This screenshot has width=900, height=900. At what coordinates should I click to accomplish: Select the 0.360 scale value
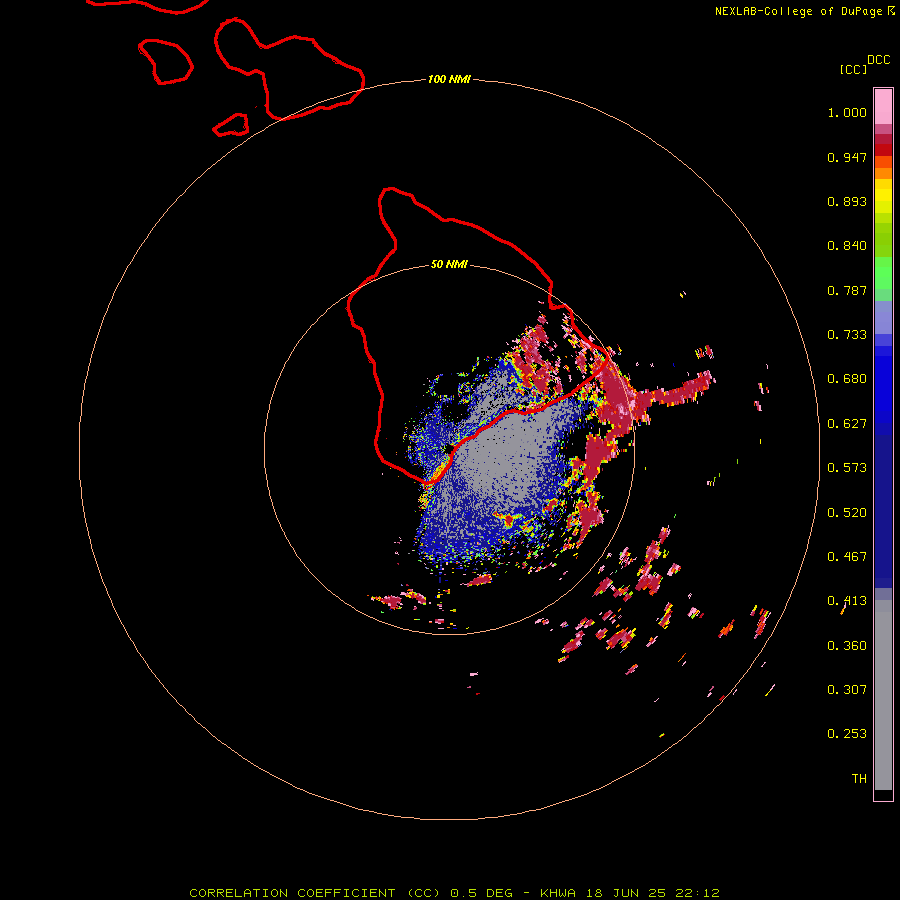click(847, 646)
